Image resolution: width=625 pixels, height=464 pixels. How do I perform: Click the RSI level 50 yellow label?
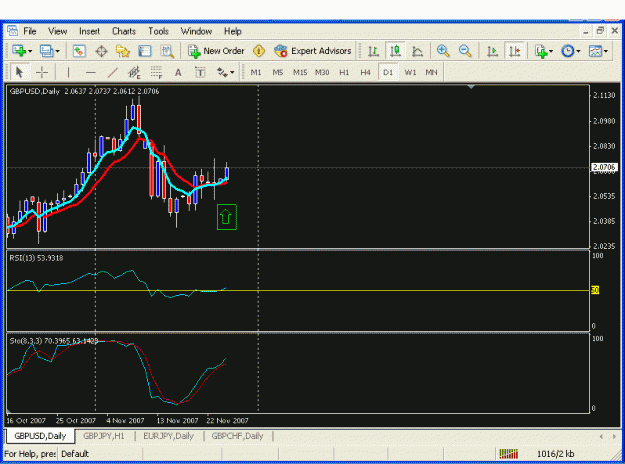click(595, 290)
